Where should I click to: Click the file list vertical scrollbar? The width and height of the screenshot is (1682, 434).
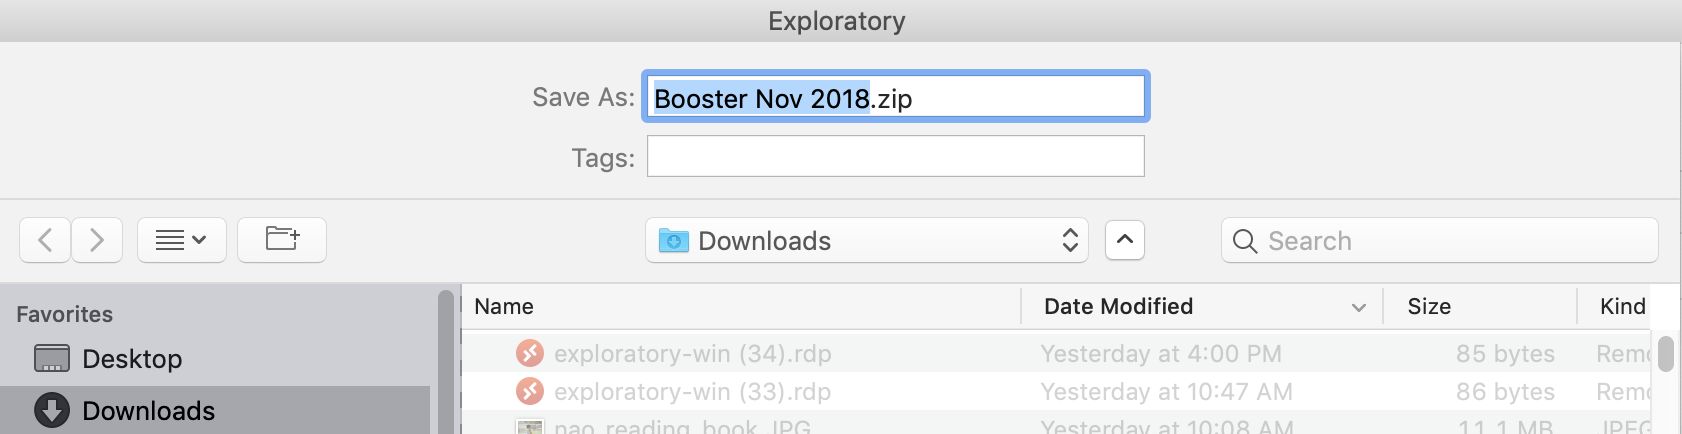pyautogui.click(x=1666, y=380)
